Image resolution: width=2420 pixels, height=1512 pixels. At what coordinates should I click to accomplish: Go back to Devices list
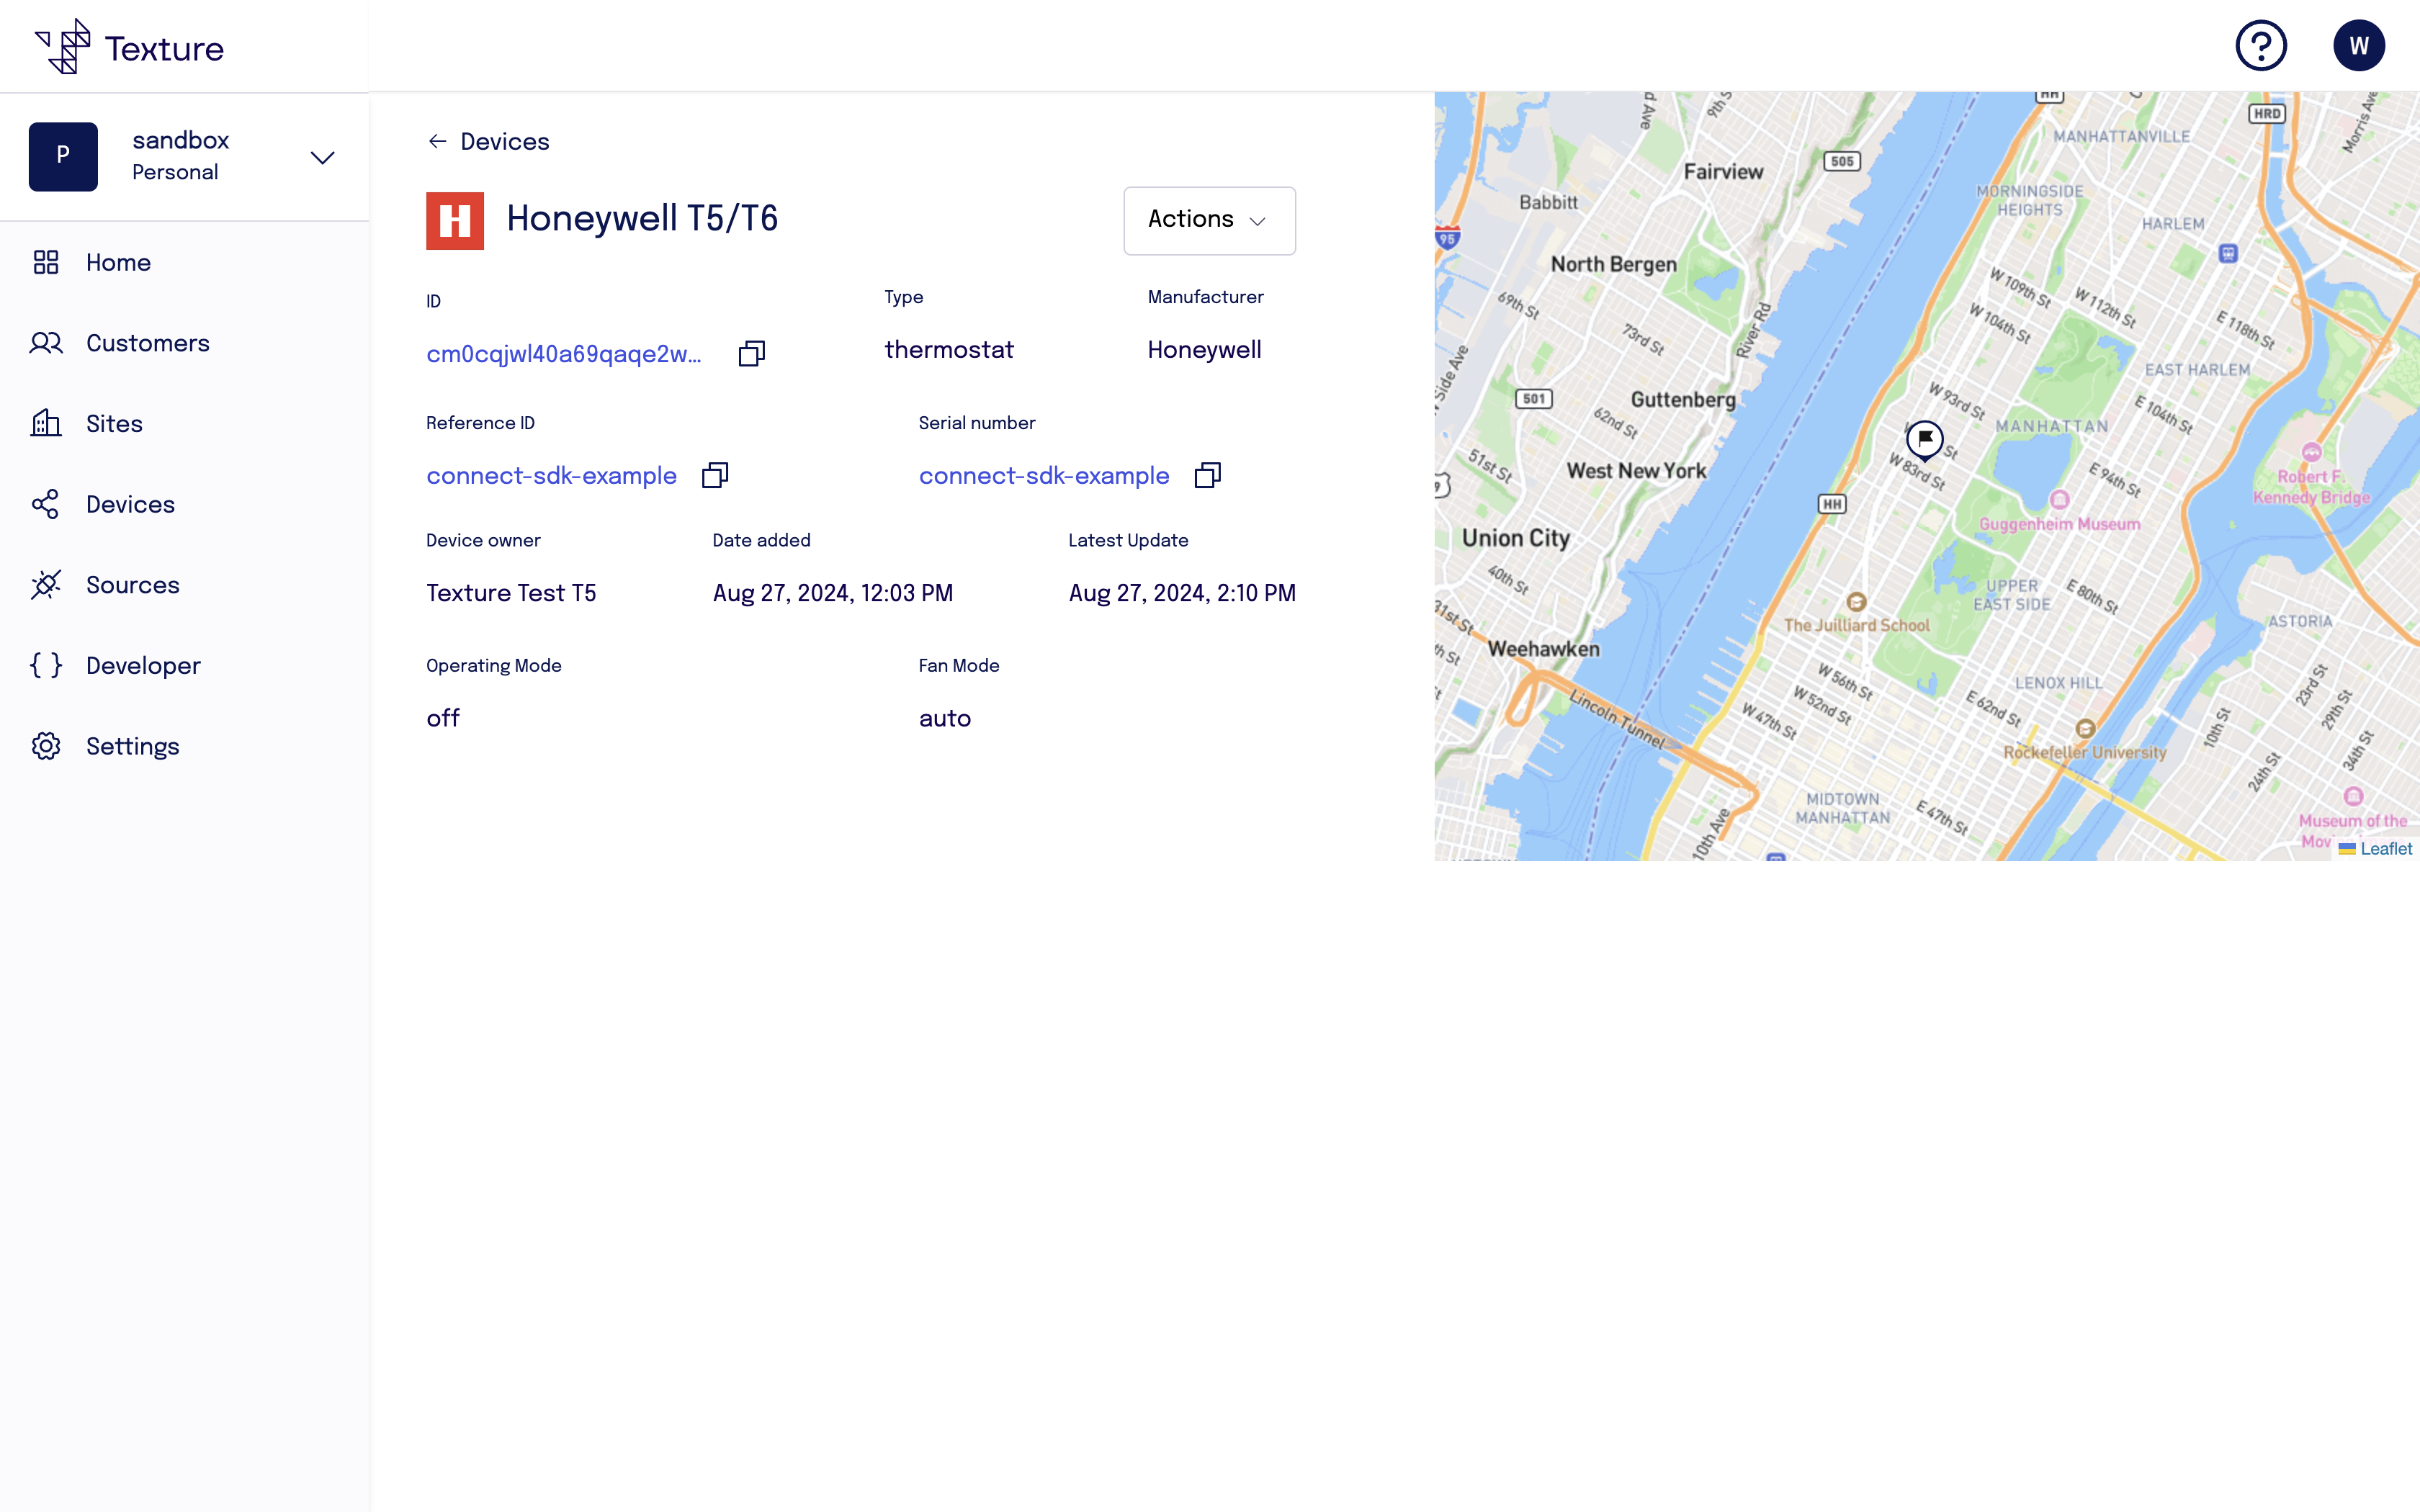488,141
